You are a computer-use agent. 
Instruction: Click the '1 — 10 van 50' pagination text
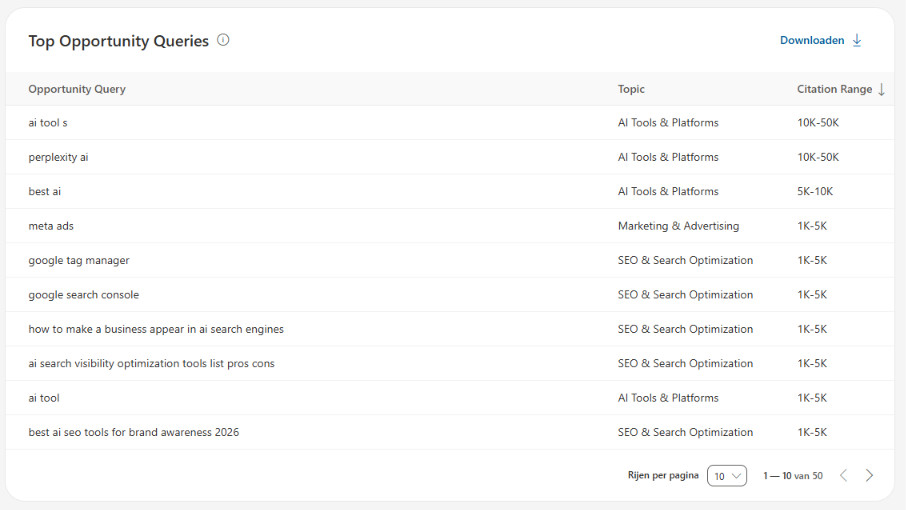[x=793, y=476]
